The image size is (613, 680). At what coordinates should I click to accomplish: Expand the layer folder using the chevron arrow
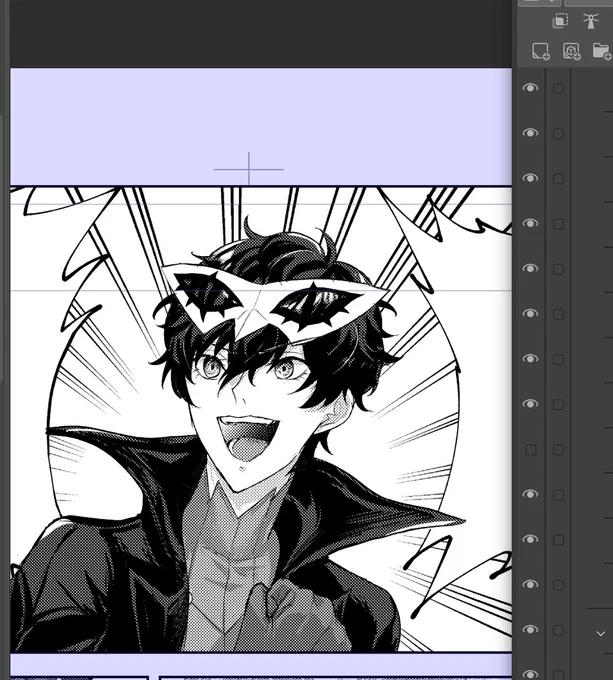pos(600,634)
